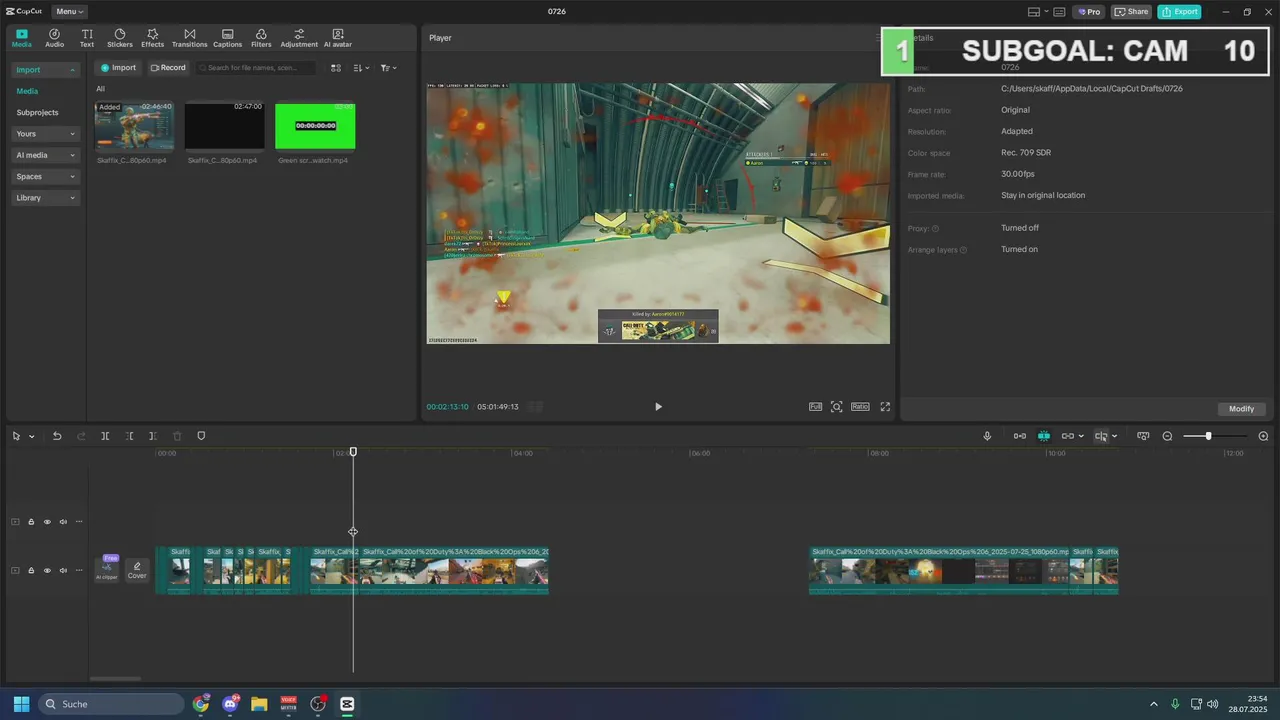The image size is (1280, 720).
Task: Click the Share button
Action: (1132, 12)
